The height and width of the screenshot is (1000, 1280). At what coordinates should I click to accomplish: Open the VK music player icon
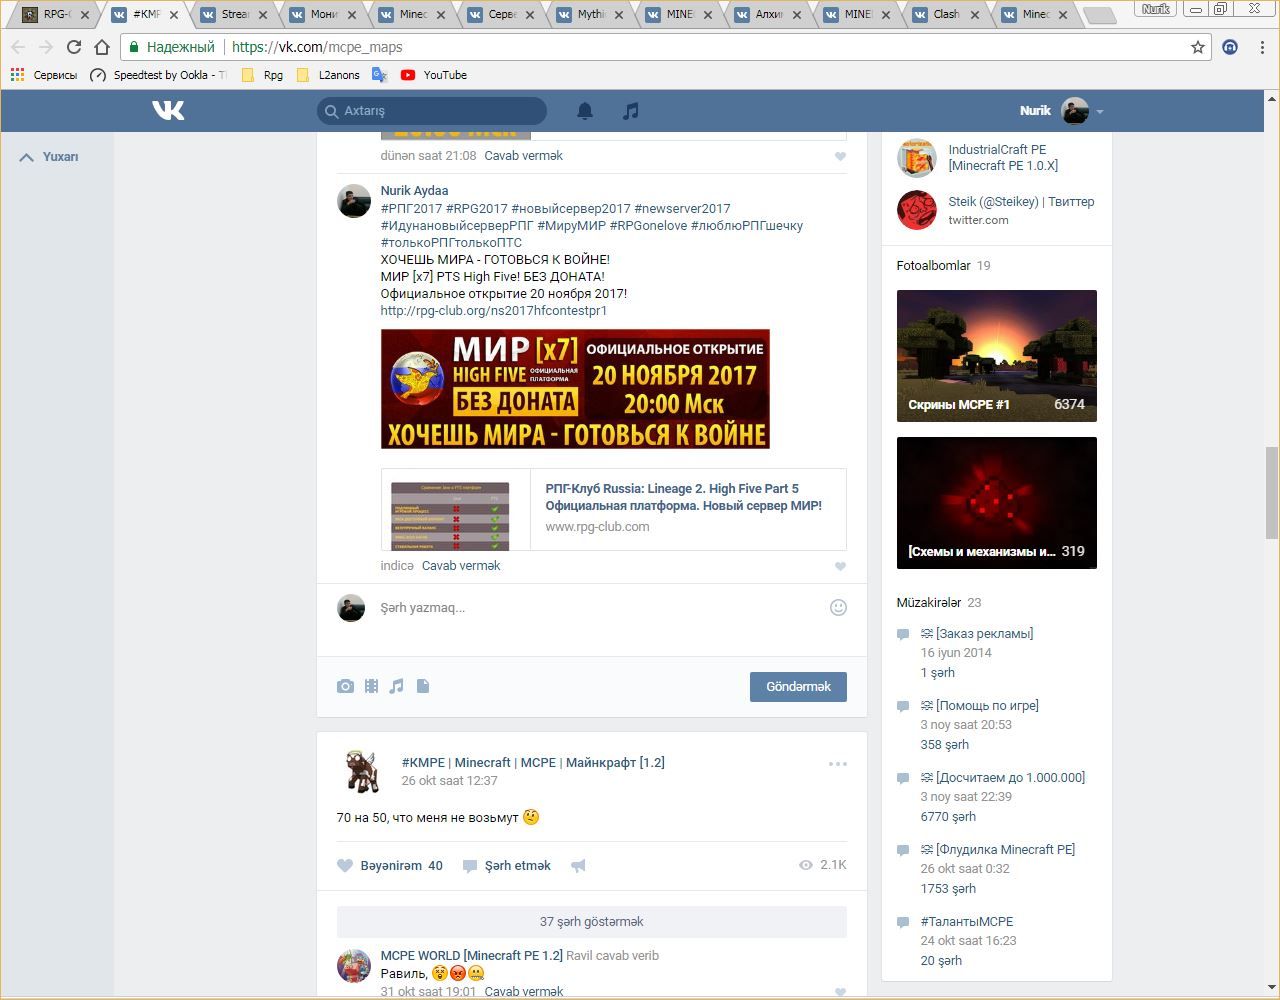click(x=630, y=111)
